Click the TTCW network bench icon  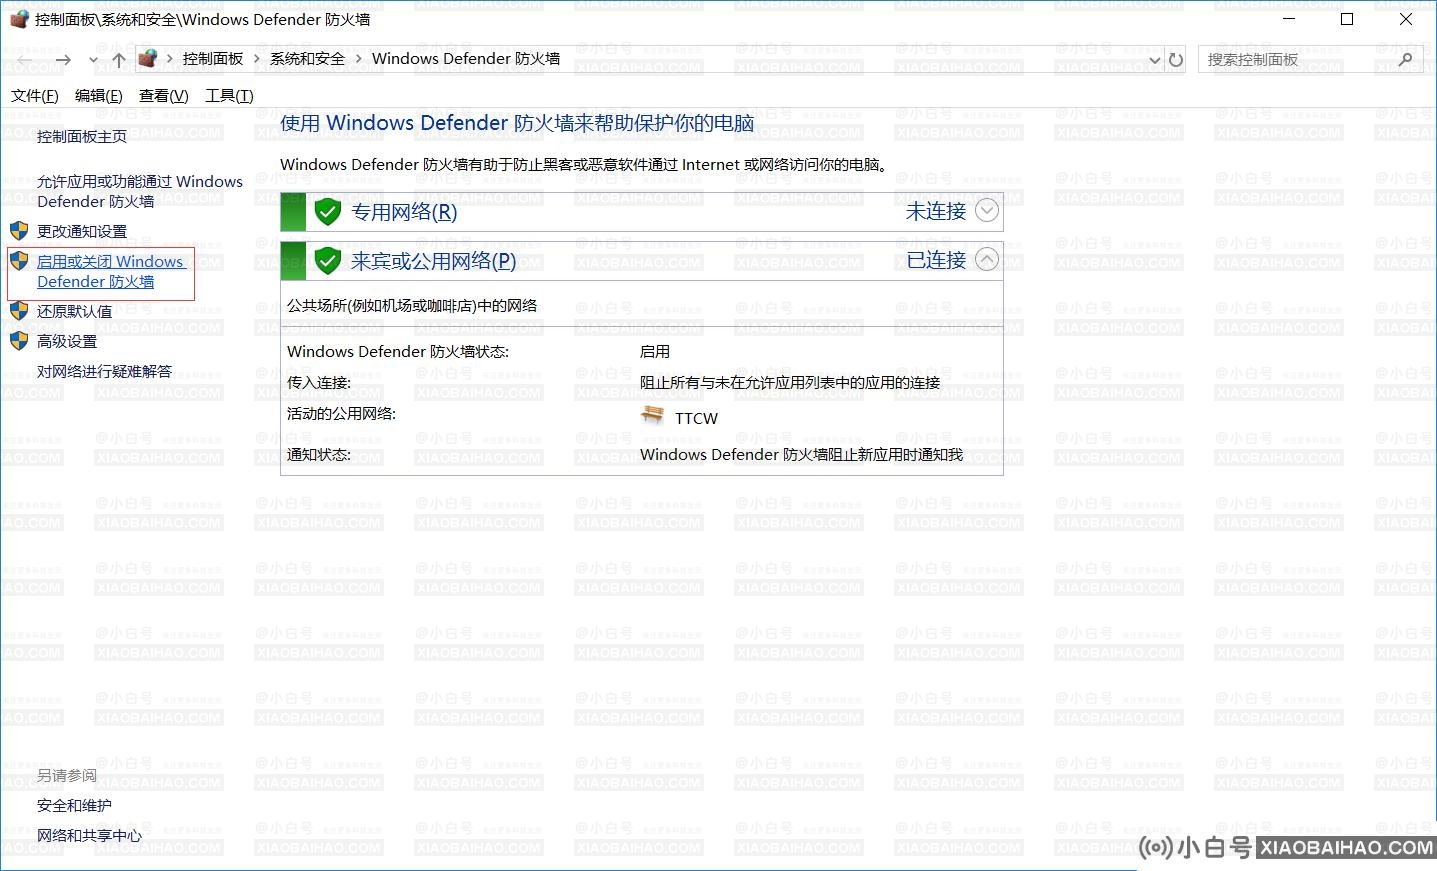pyautogui.click(x=653, y=415)
